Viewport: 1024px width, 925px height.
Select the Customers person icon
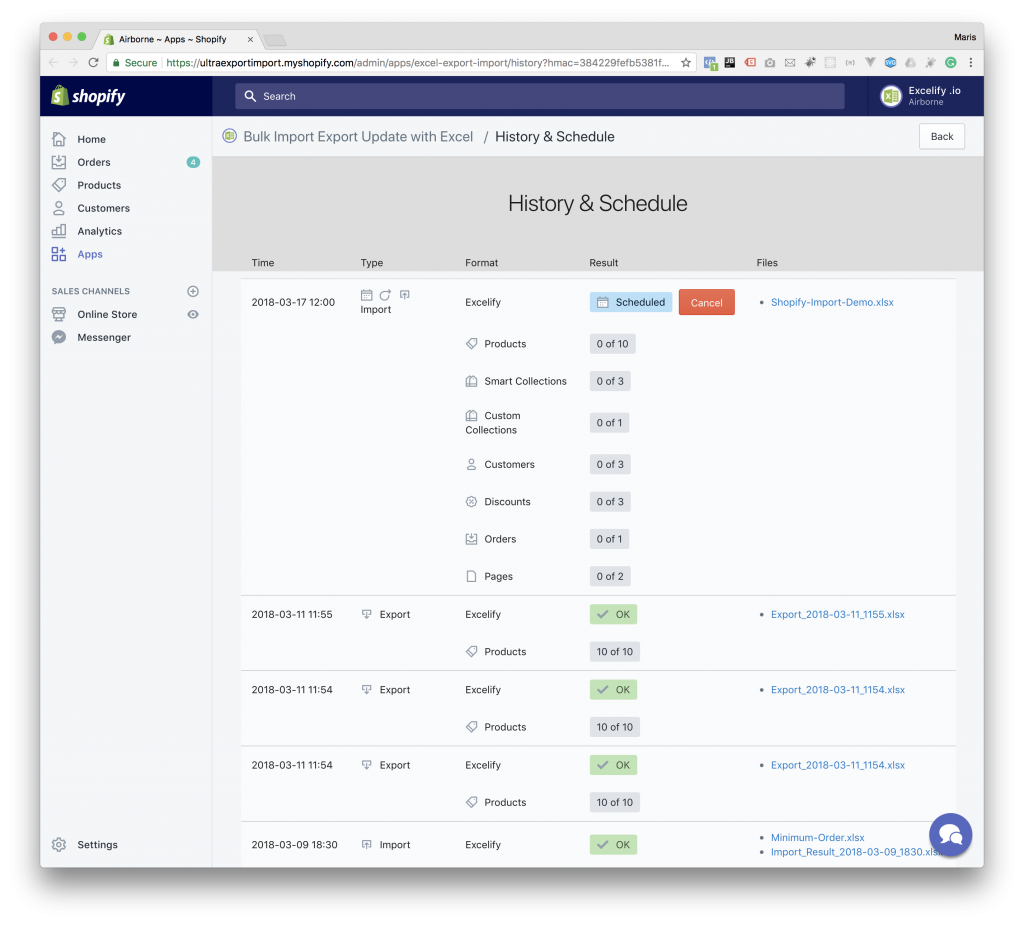click(x=470, y=464)
